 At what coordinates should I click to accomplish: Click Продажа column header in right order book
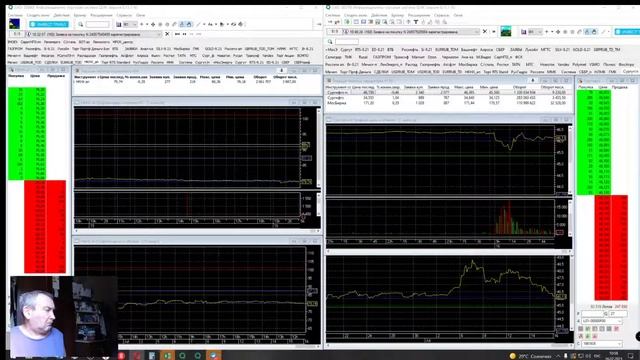tap(620, 87)
